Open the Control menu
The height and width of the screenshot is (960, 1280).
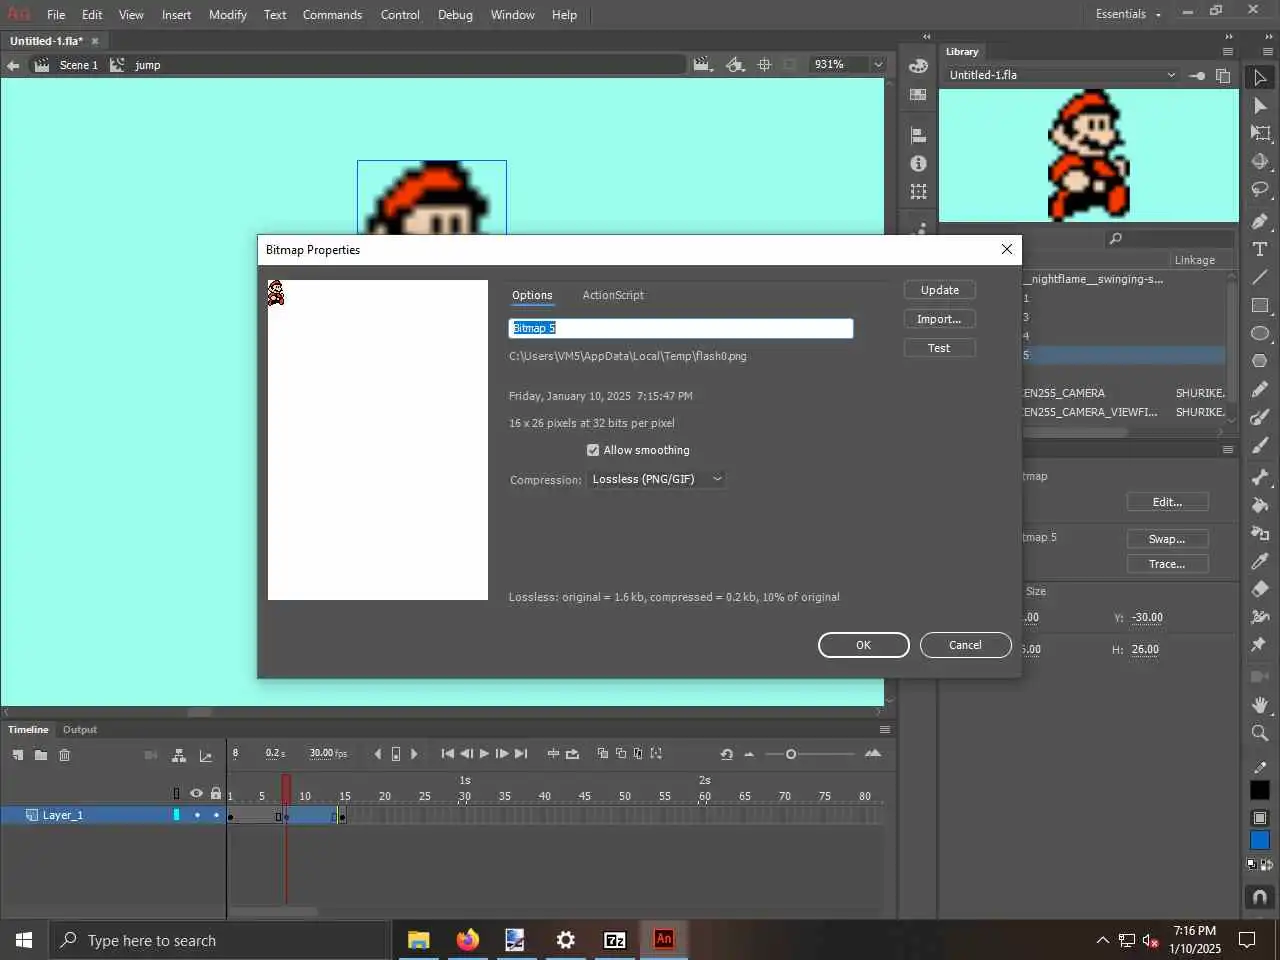[400, 14]
